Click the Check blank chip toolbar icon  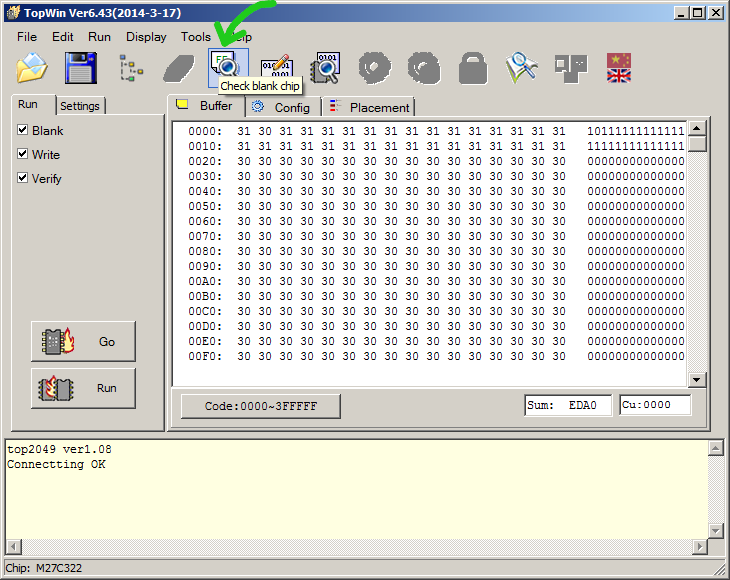pyautogui.click(x=227, y=66)
